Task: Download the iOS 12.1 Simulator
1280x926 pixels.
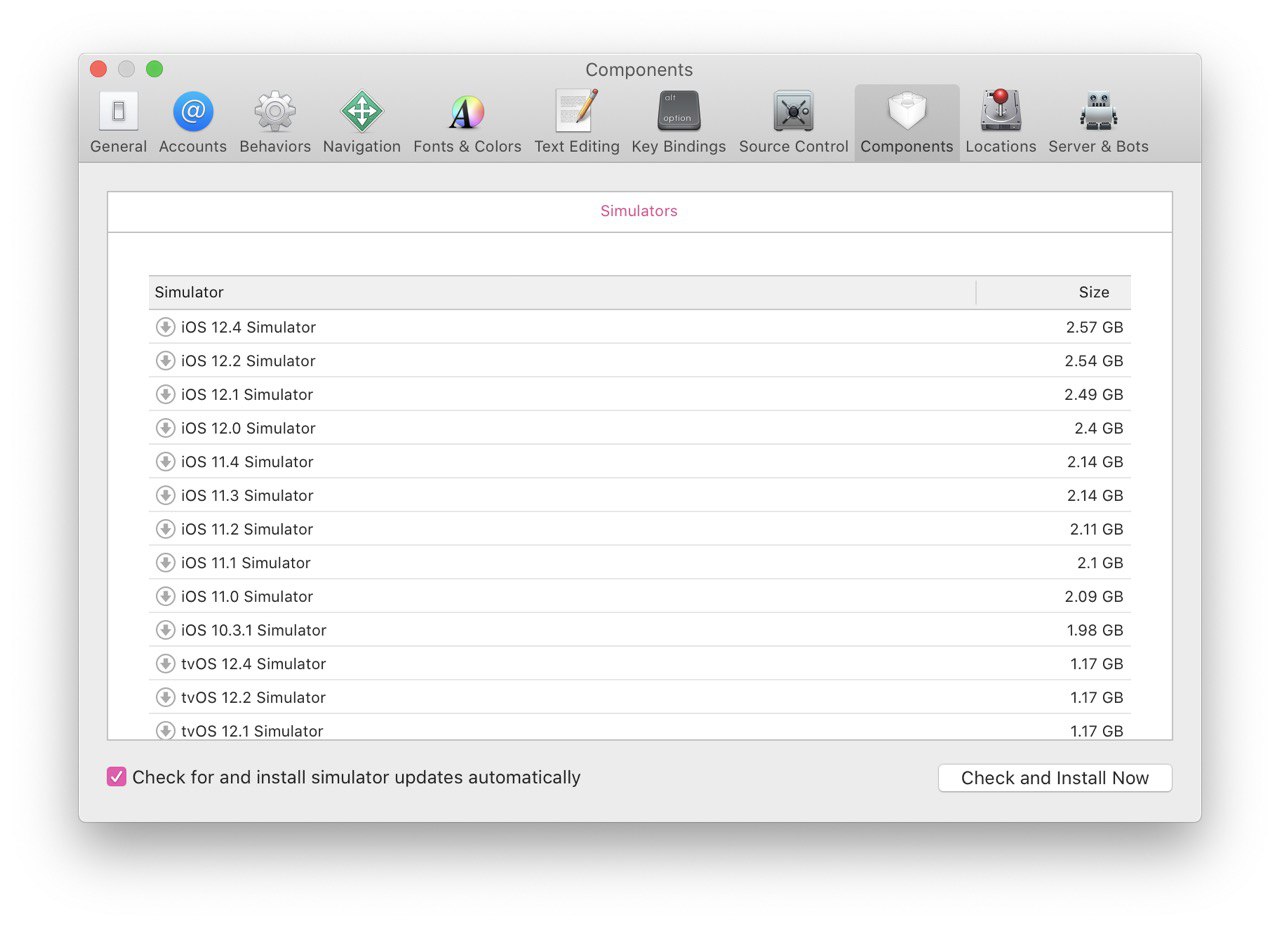Action: coord(165,394)
